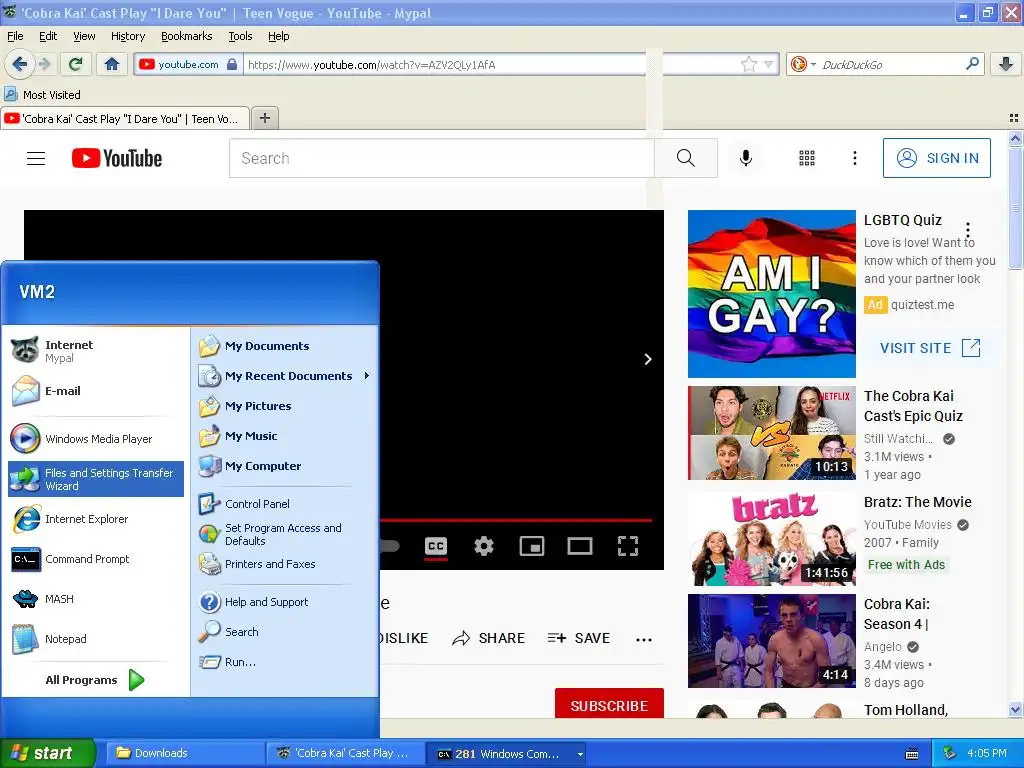Viewport: 1024px width, 768px height.
Task: Open Run... from the Start menu
Action: click(x=285, y=662)
